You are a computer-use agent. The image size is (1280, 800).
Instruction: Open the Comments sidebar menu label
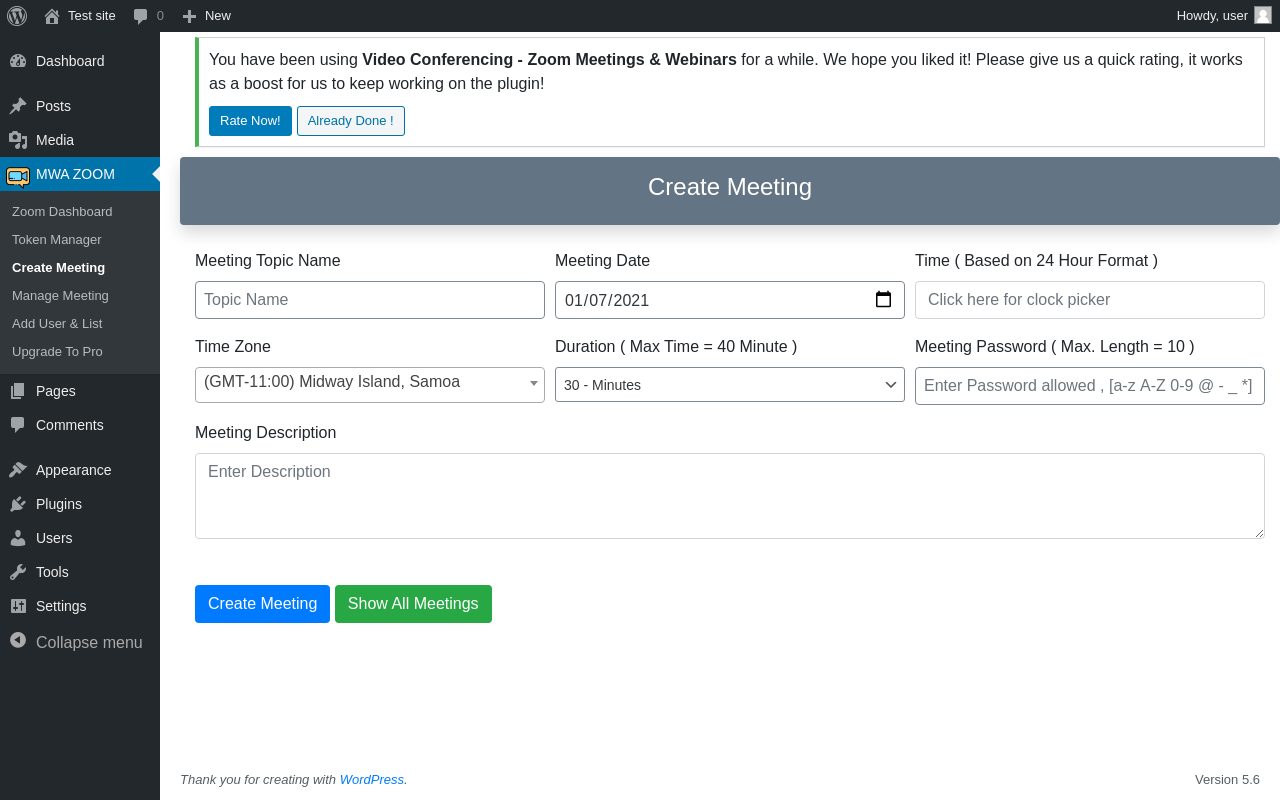(70, 425)
